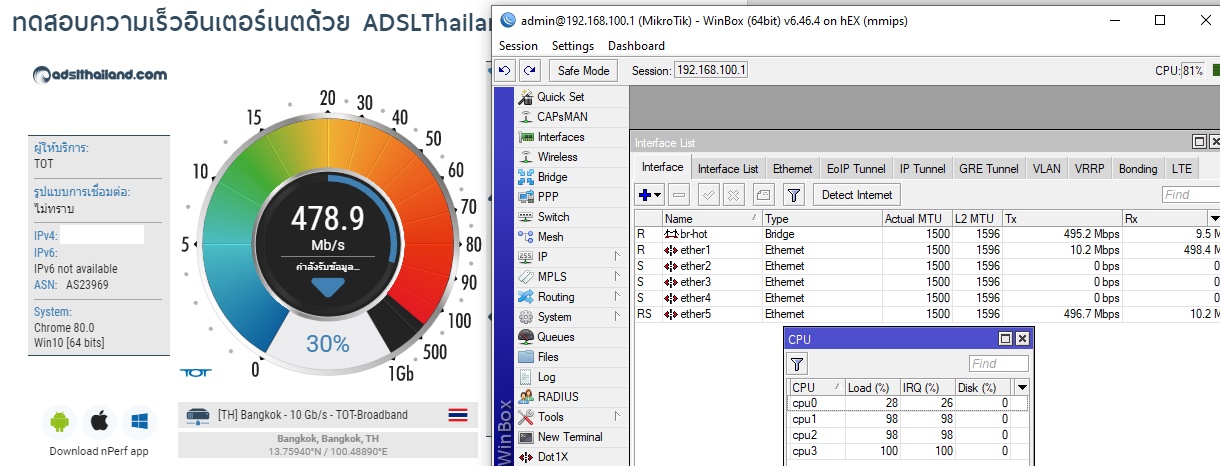Open PPP in the WinBox sidebar
Screen dimensions: 1220x466
[548, 197]
